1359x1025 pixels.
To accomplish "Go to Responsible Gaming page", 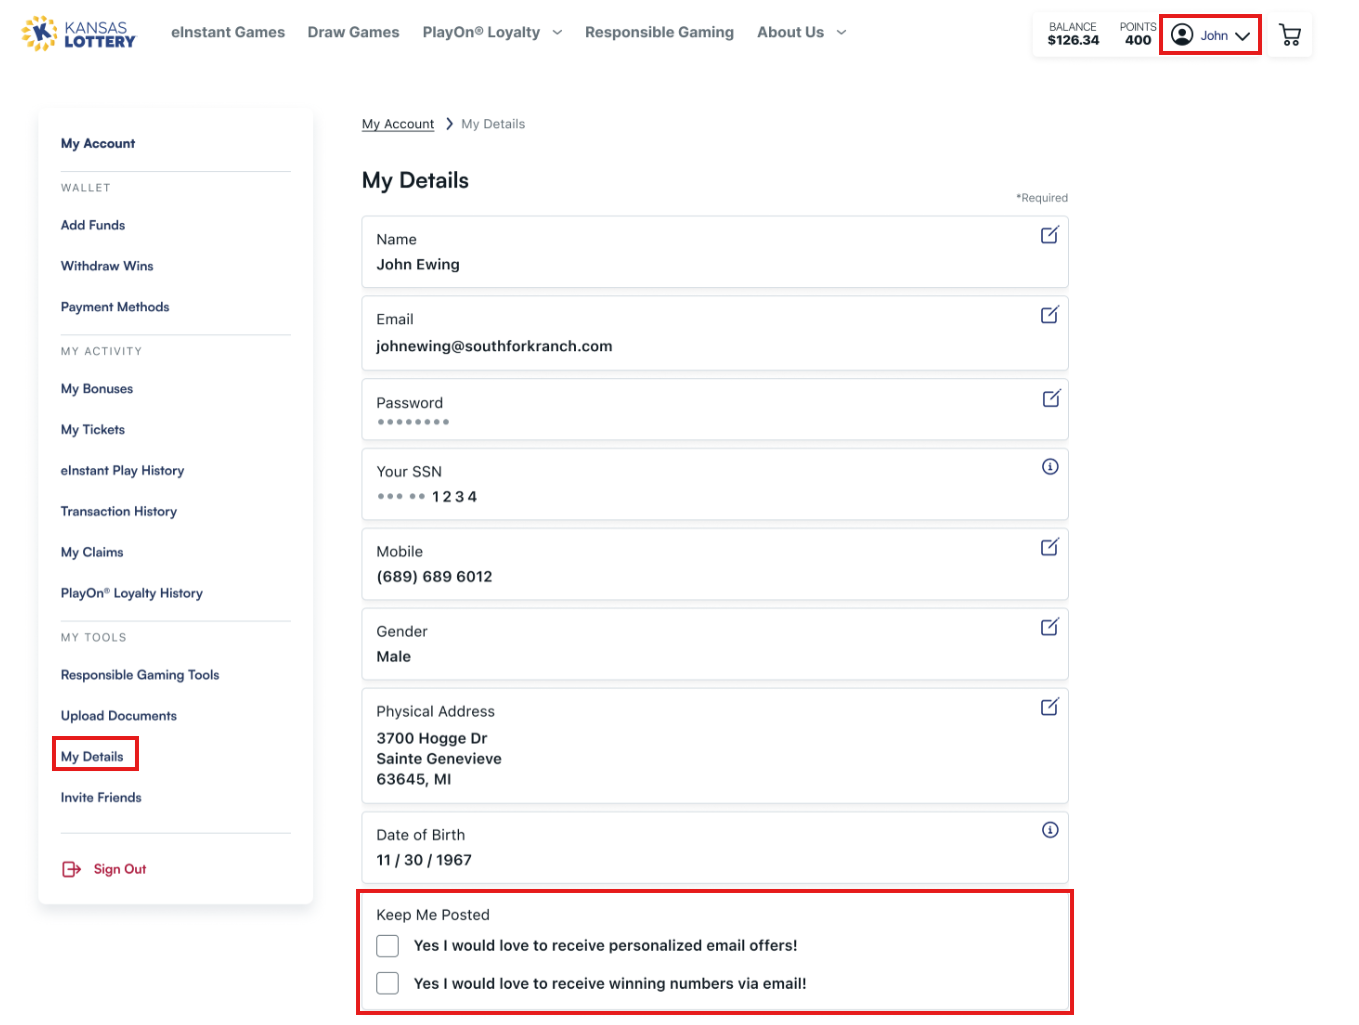I will tap(659, 32).
